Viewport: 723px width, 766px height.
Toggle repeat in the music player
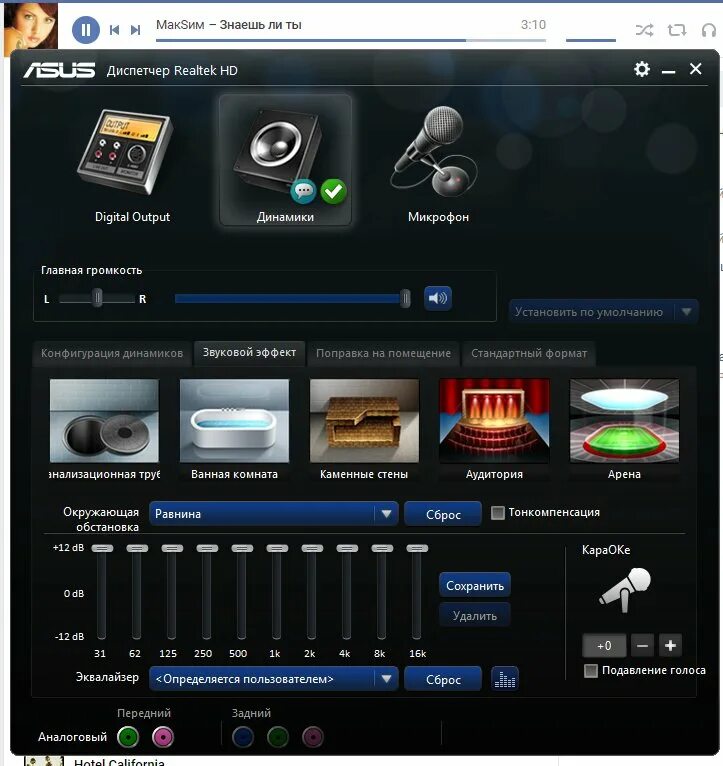click(677, 30)
